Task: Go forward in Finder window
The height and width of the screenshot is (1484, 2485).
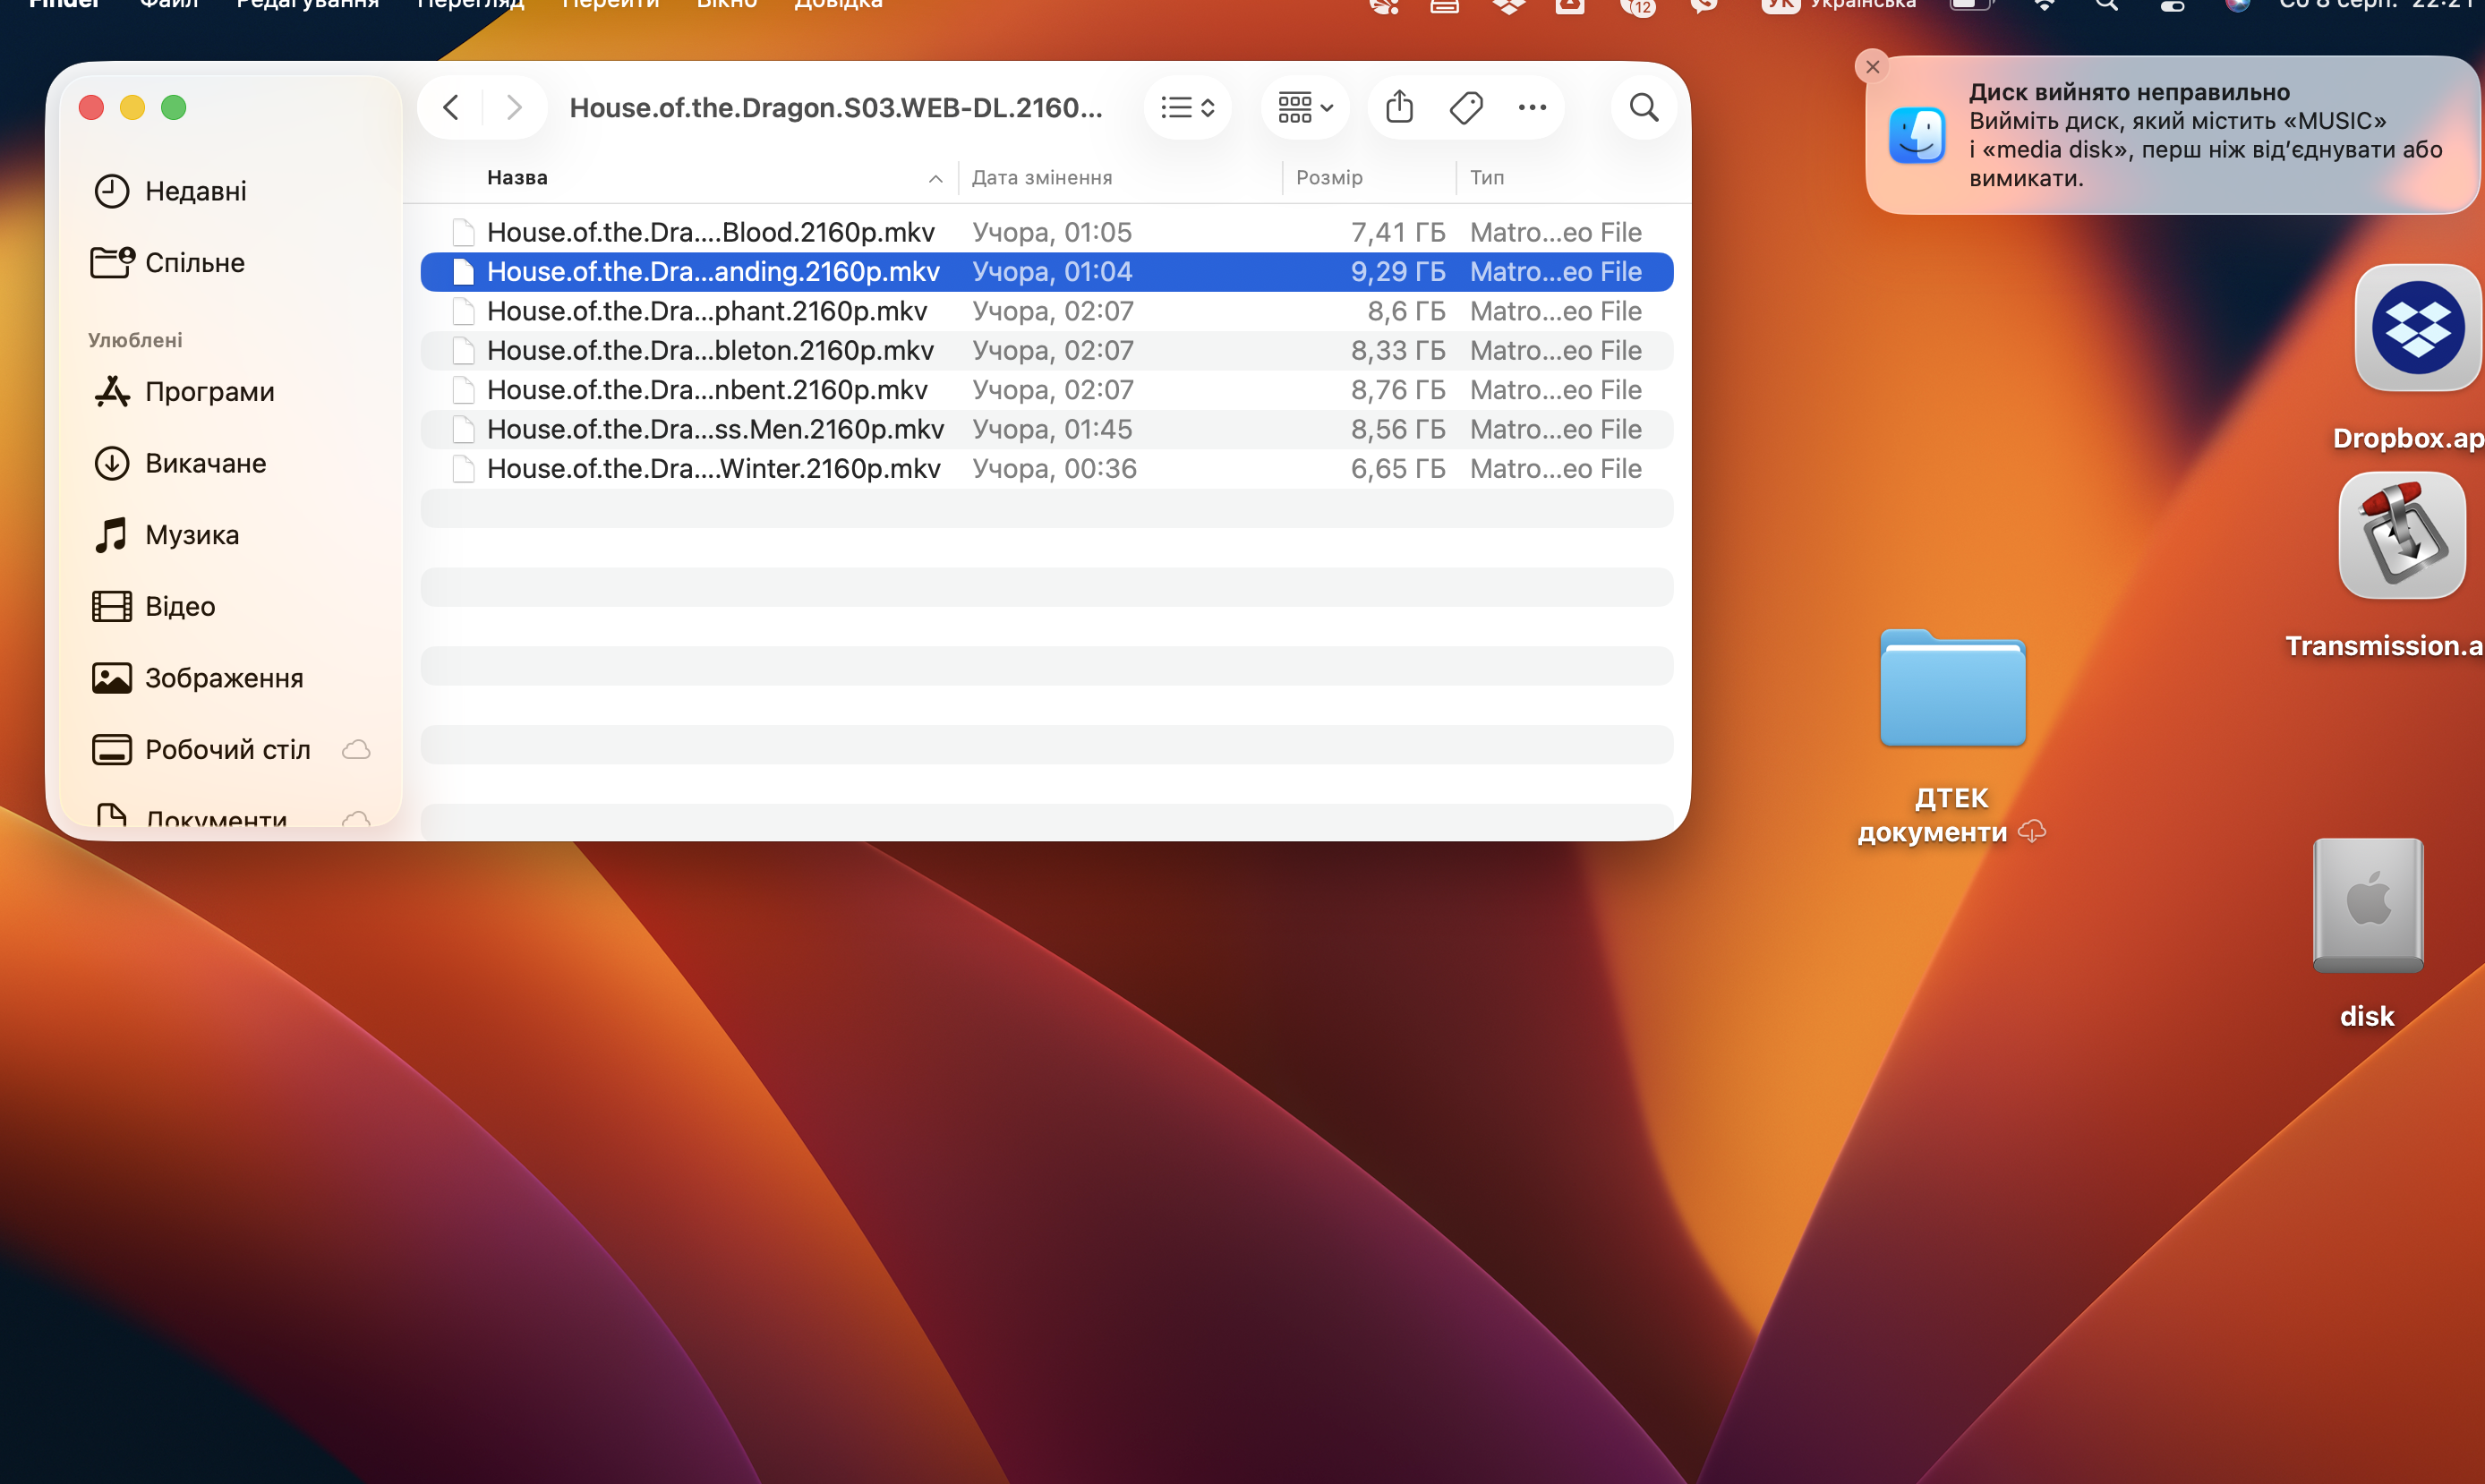Action: coord(514,107)
